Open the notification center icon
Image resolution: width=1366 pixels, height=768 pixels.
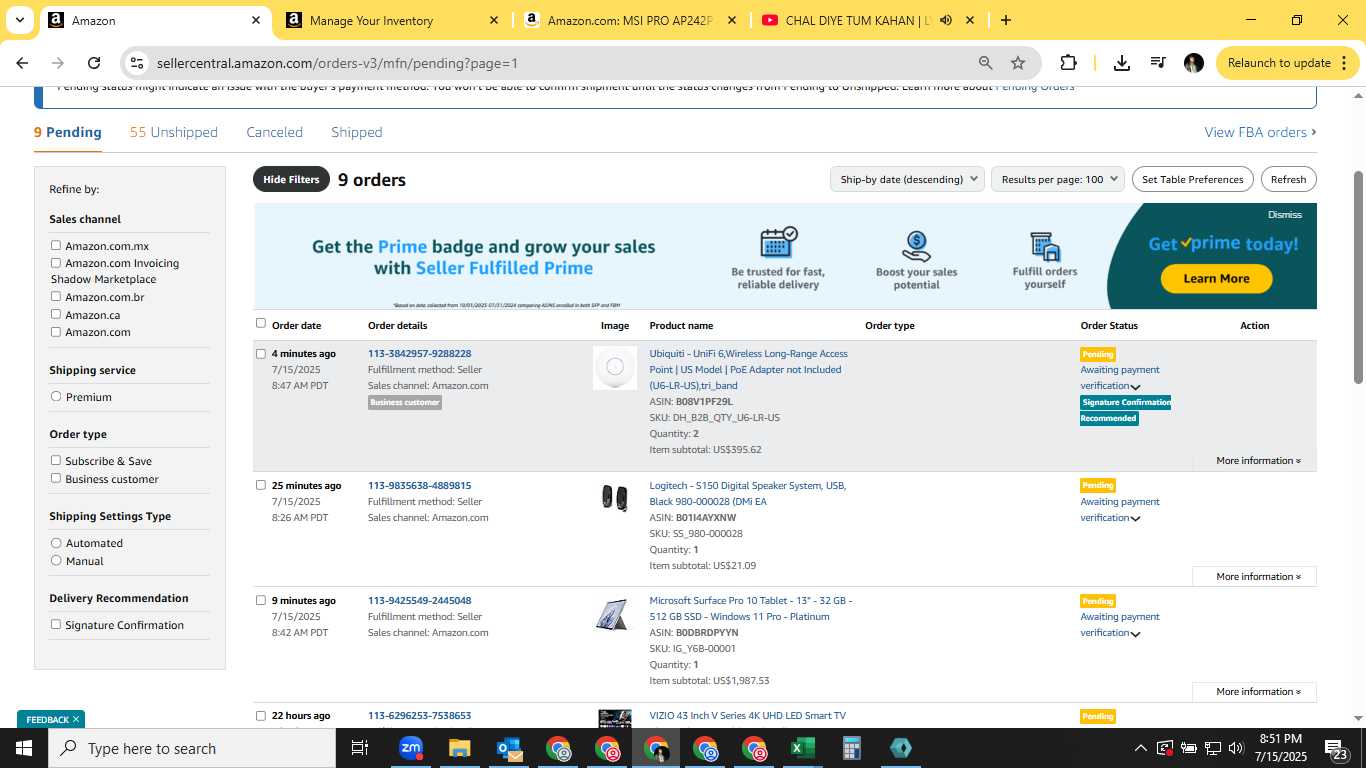[1337, 749]
